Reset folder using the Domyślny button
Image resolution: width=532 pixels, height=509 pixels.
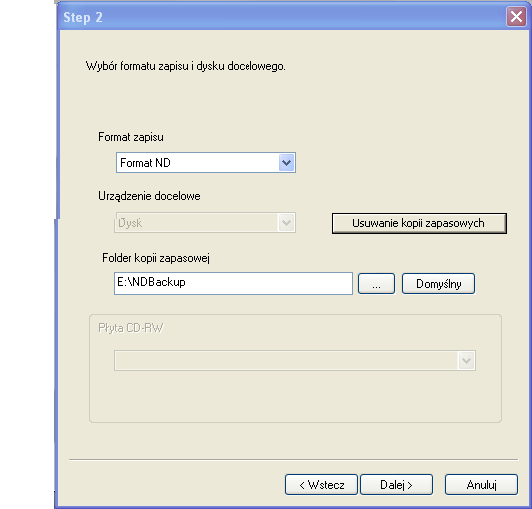[x=438, y=284]
